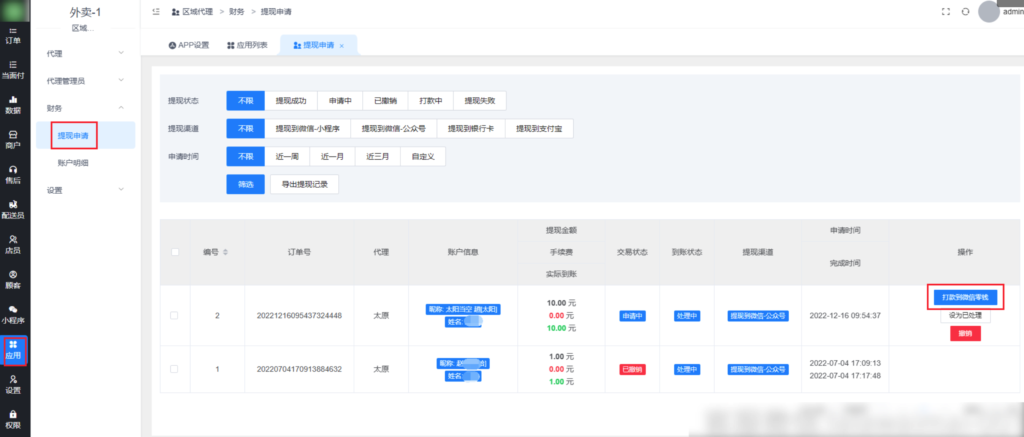
Task: Open the 配送员 delivery rider icon
Action: 13,210
